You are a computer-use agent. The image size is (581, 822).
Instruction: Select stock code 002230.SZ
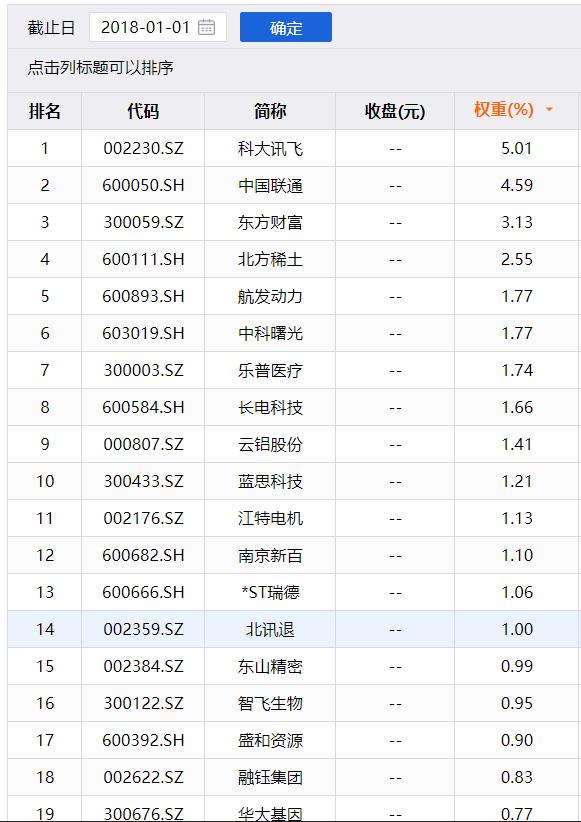point(143,148)
